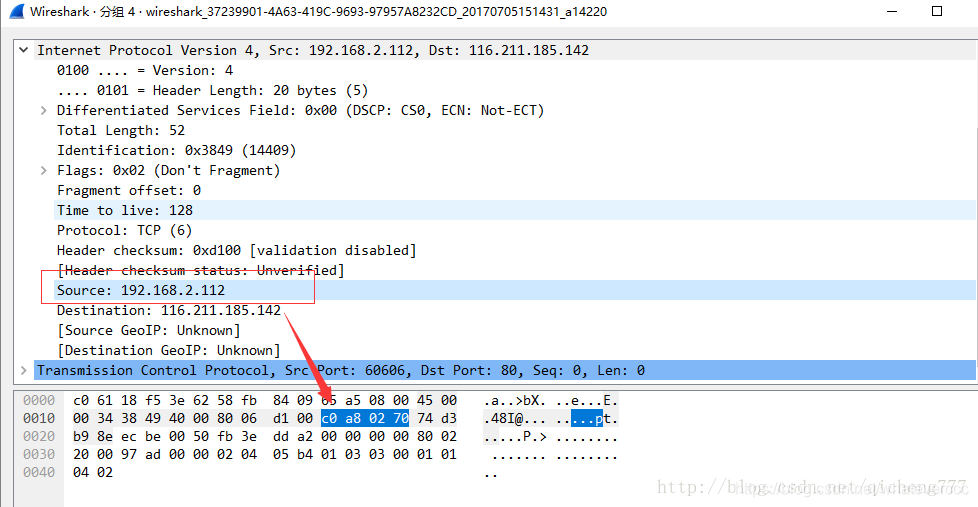Click hex offset 0010 label
Viewport: 978px width, 507px height.
pyautogui.click(x=39, y=418)
